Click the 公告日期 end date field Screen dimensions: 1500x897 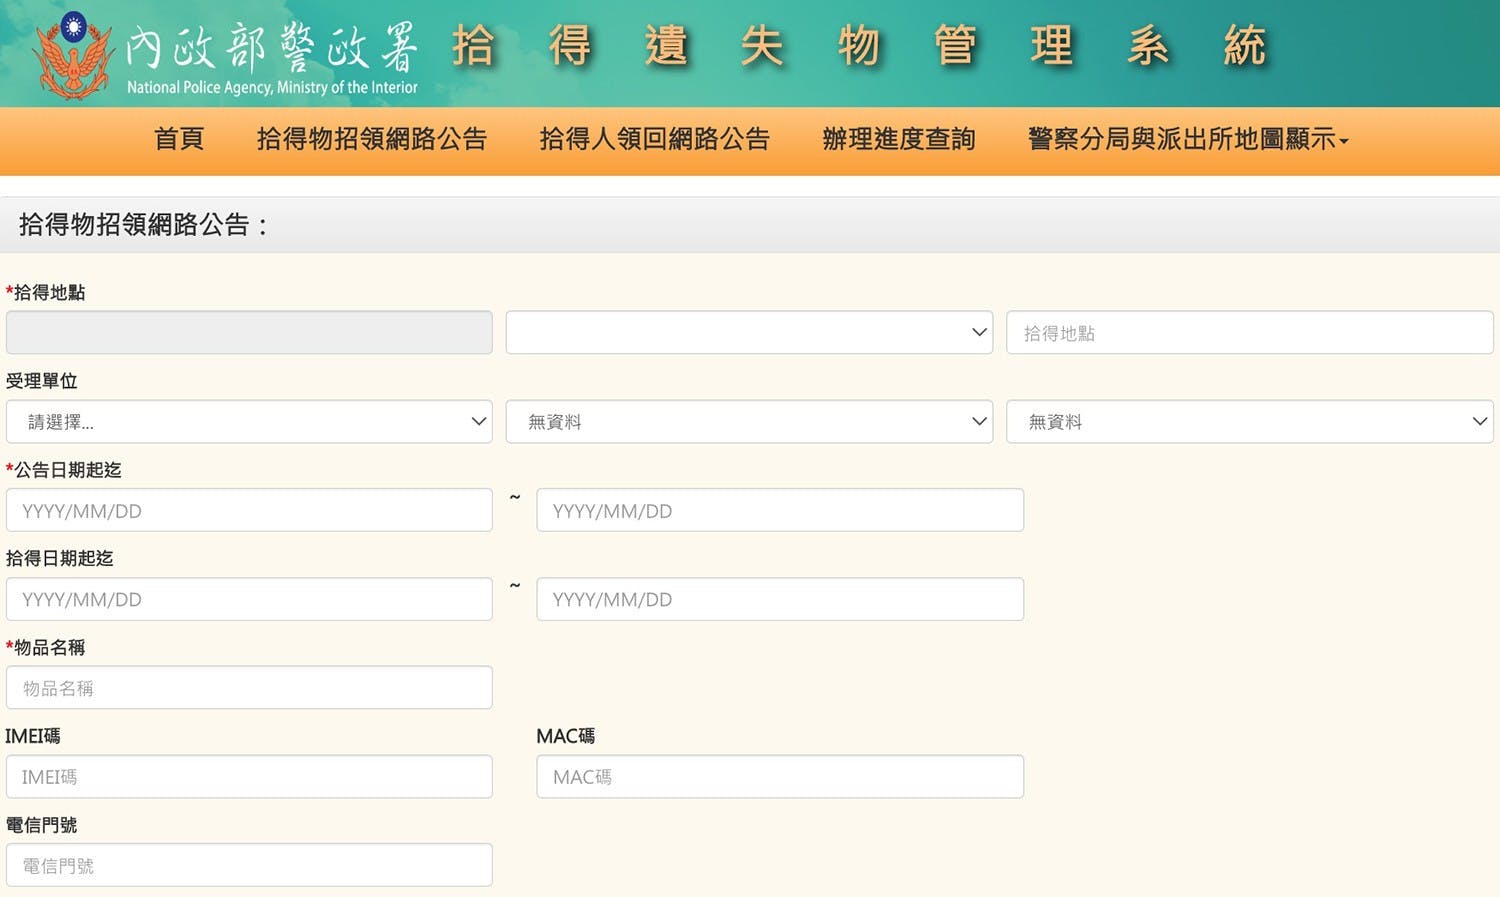pos(779,510)
